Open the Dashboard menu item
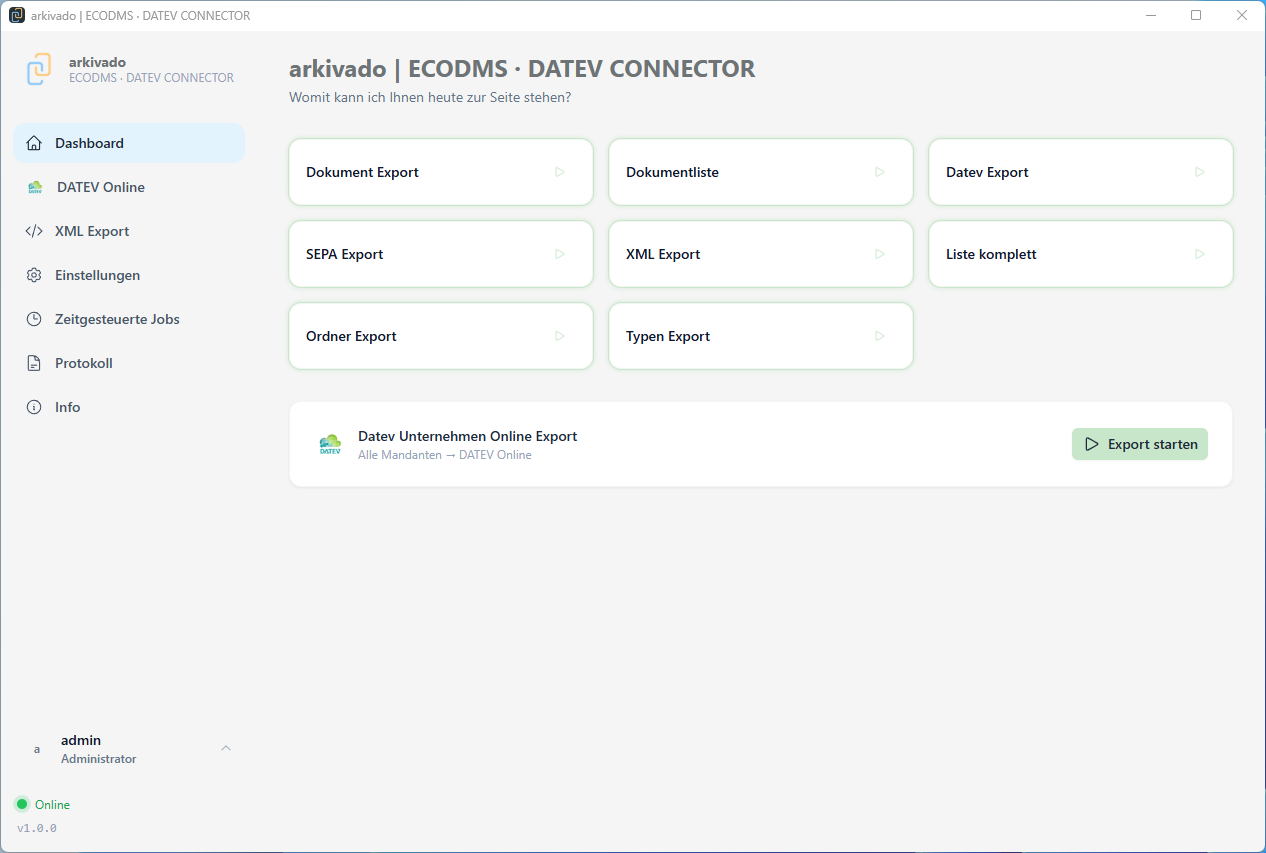 click(x=129, y=143)
